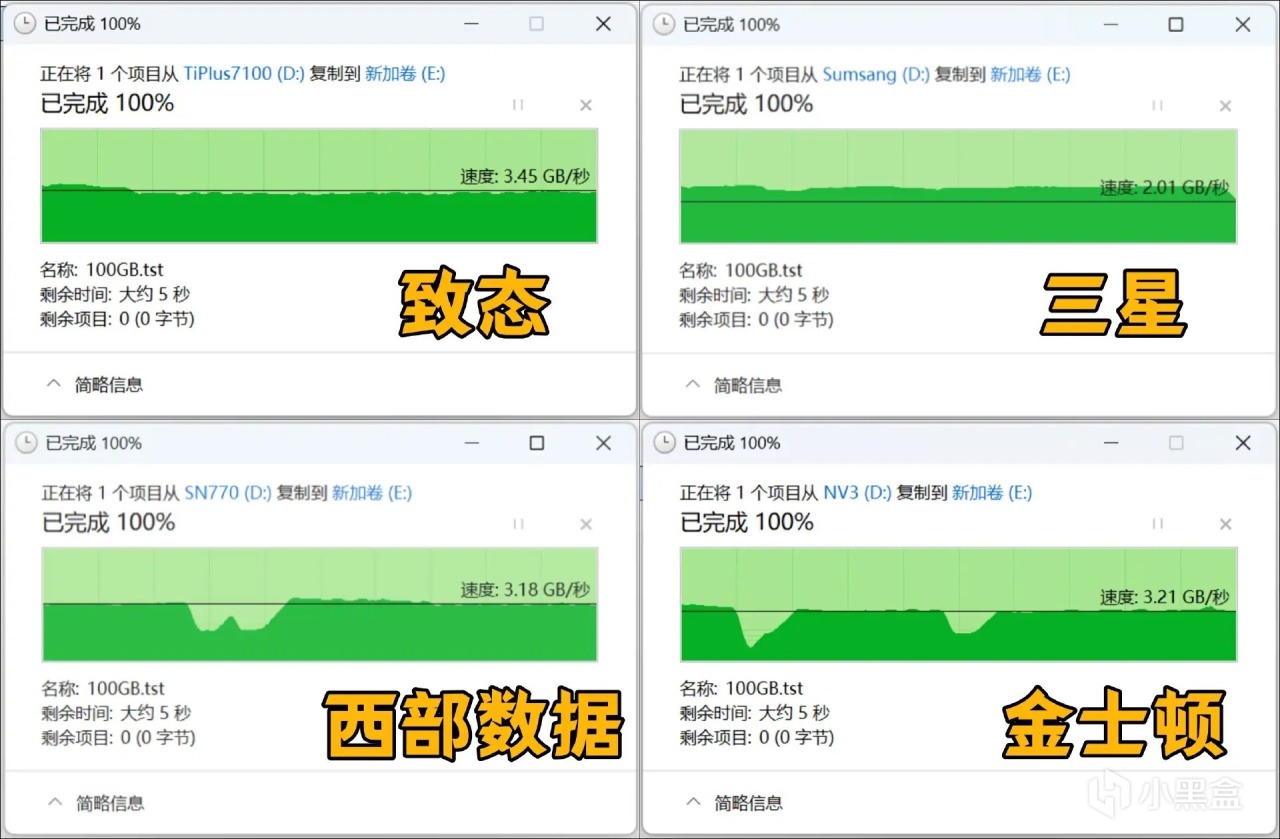Image resolution: width=1280 pixels, height=839 pixels.
Task: Select the speed label 3.21 GB/秒
Action: tap(1165, 598)
